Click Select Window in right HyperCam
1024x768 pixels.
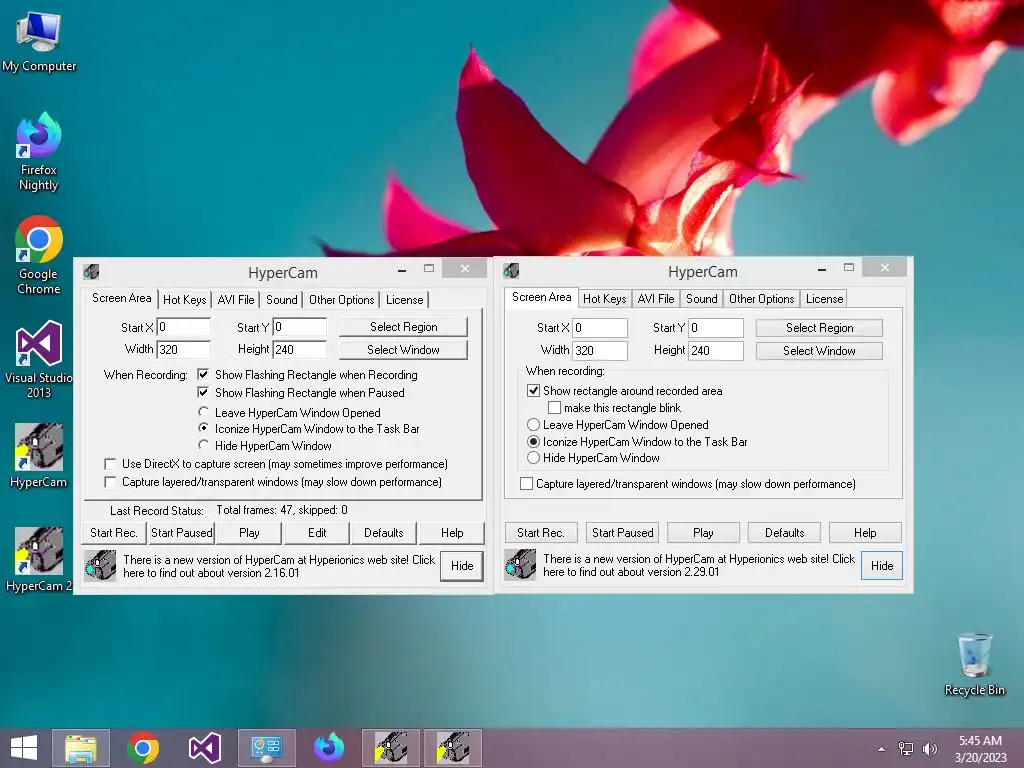pyautogui.click(x=819, y=351)
